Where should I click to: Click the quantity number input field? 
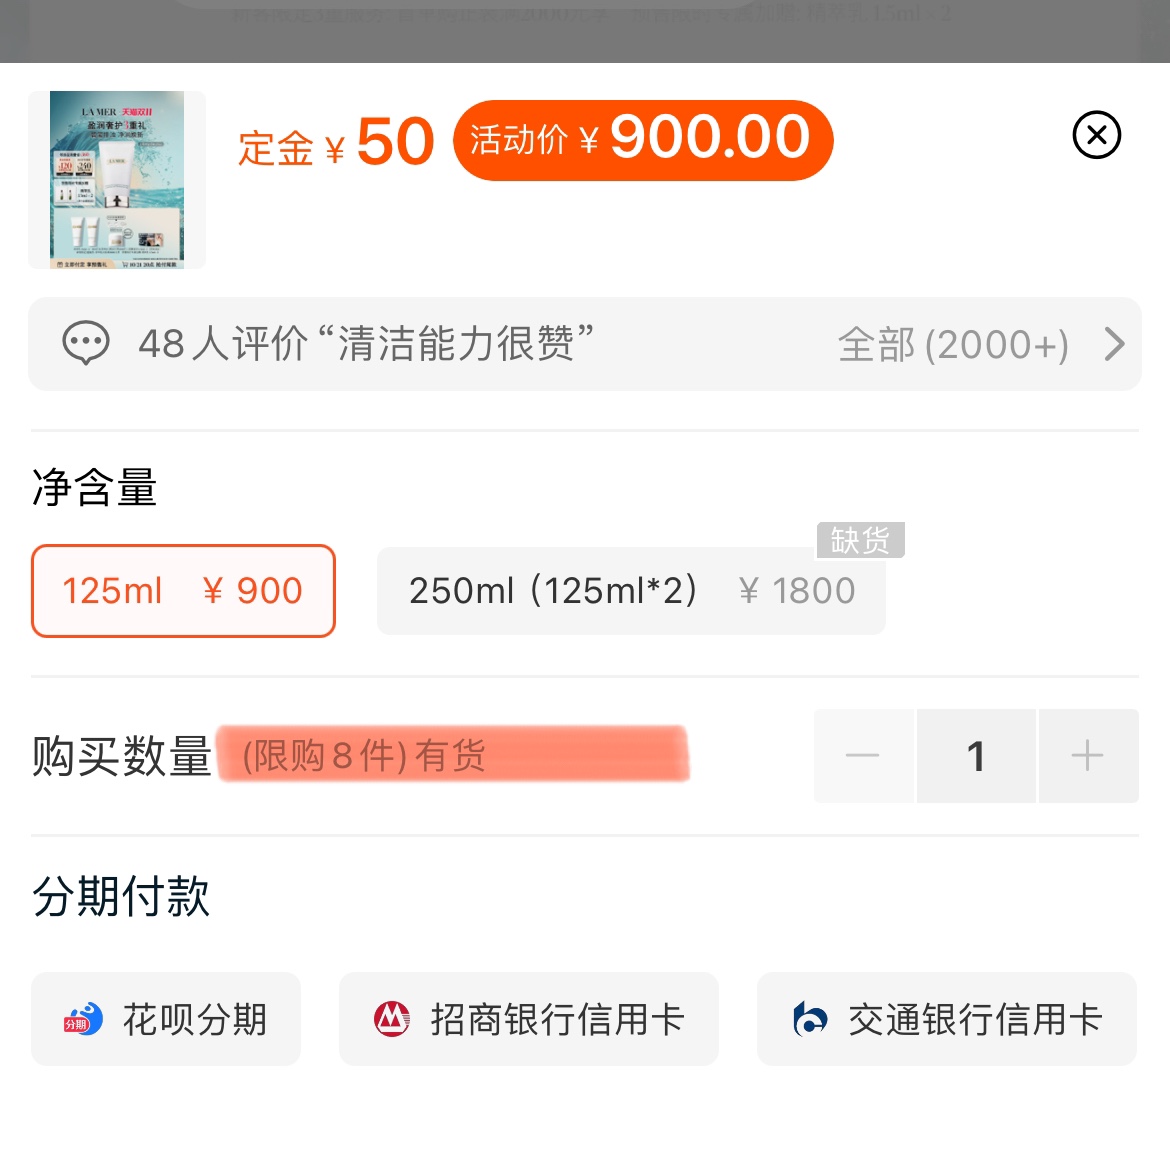pyautogui.click(x=976, y=756)
